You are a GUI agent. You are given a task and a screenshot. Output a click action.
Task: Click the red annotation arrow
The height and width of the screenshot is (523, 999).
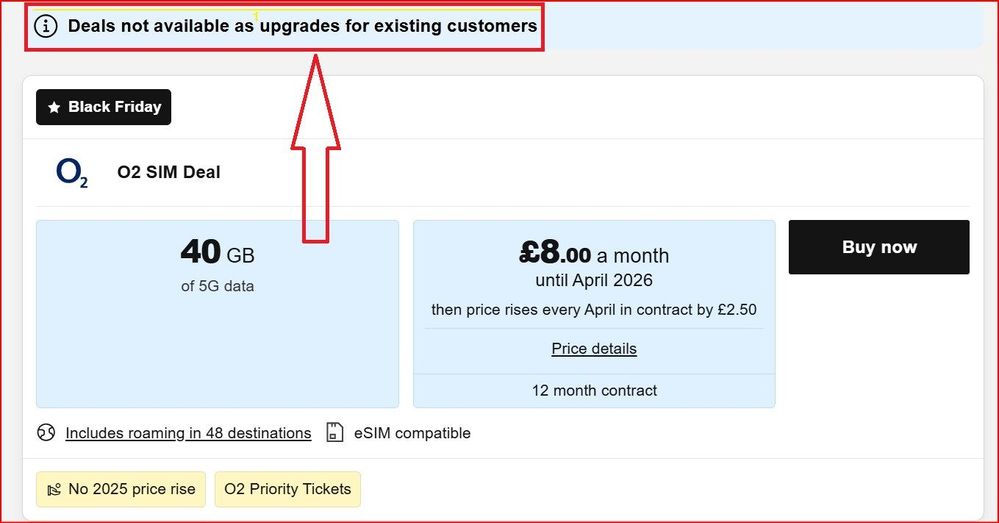(x=316, y=150)
